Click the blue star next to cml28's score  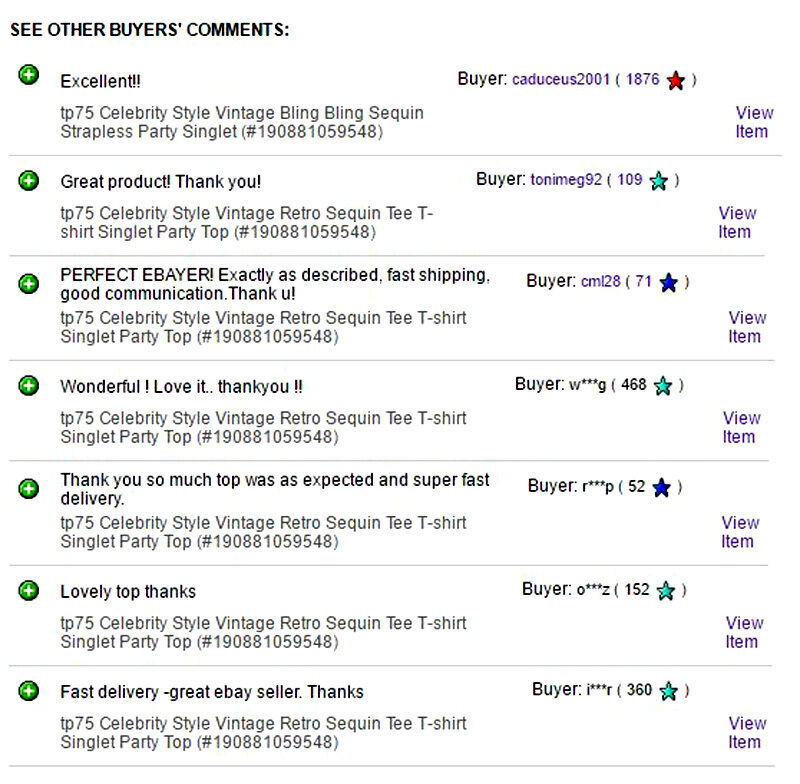click(668, 282)
